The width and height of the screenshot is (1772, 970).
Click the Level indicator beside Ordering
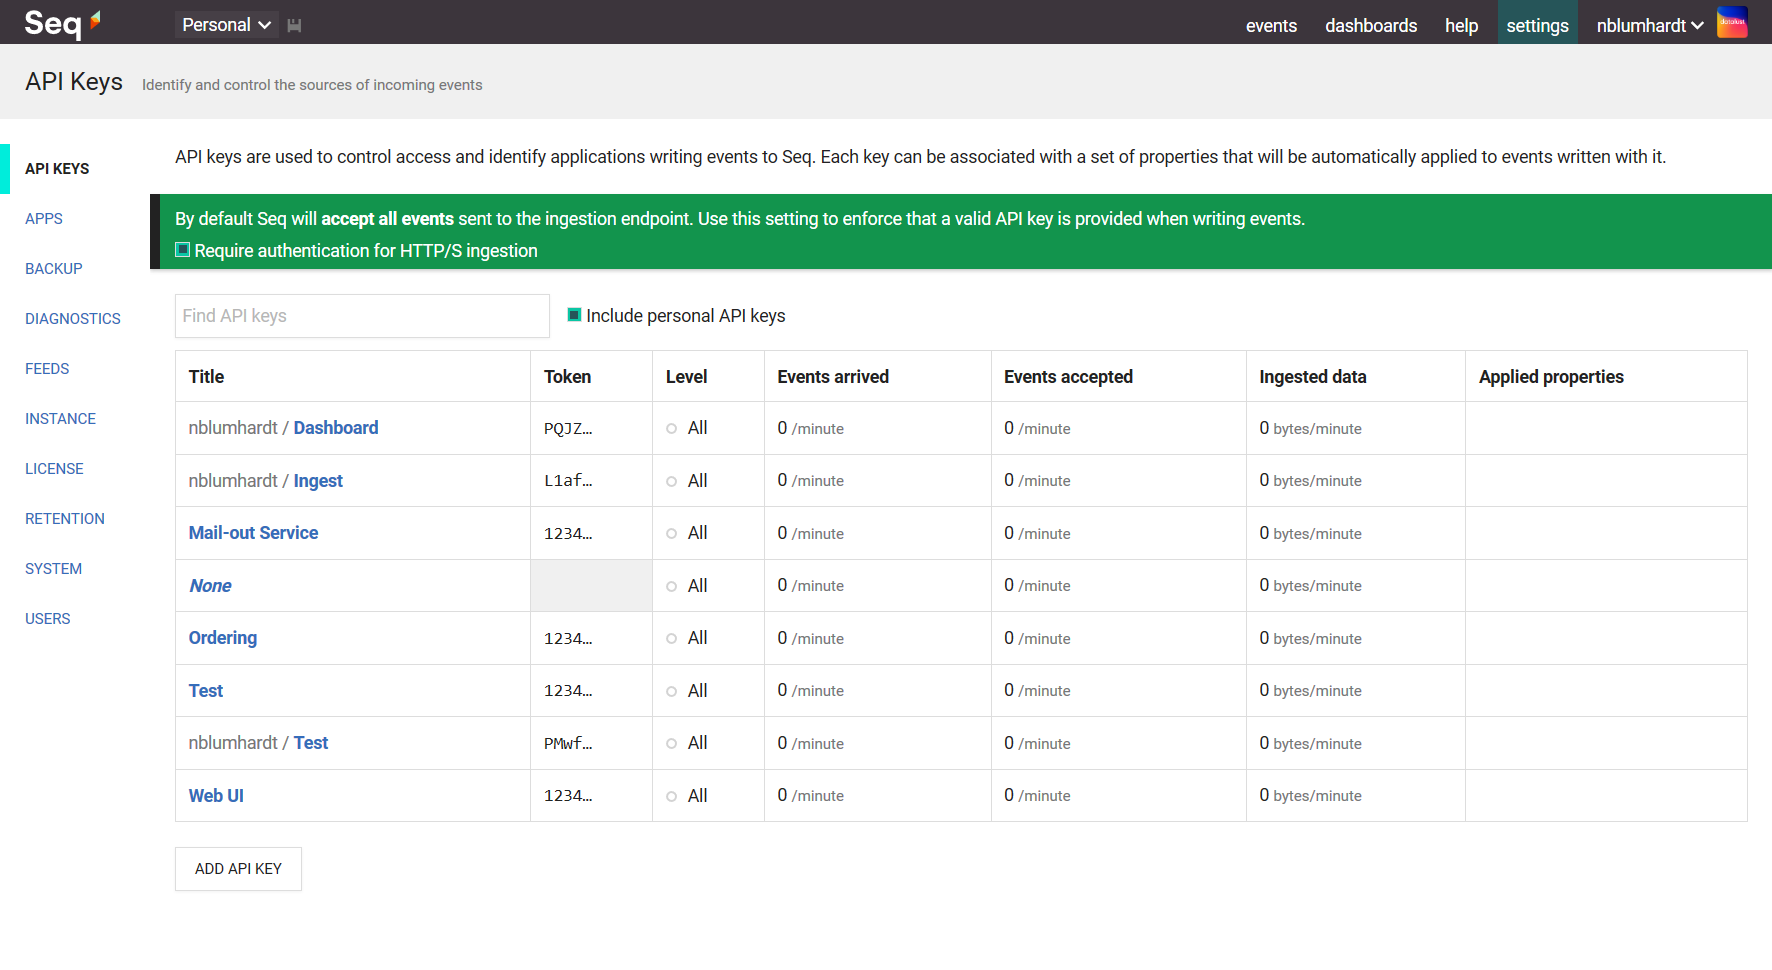click(671, 638)
